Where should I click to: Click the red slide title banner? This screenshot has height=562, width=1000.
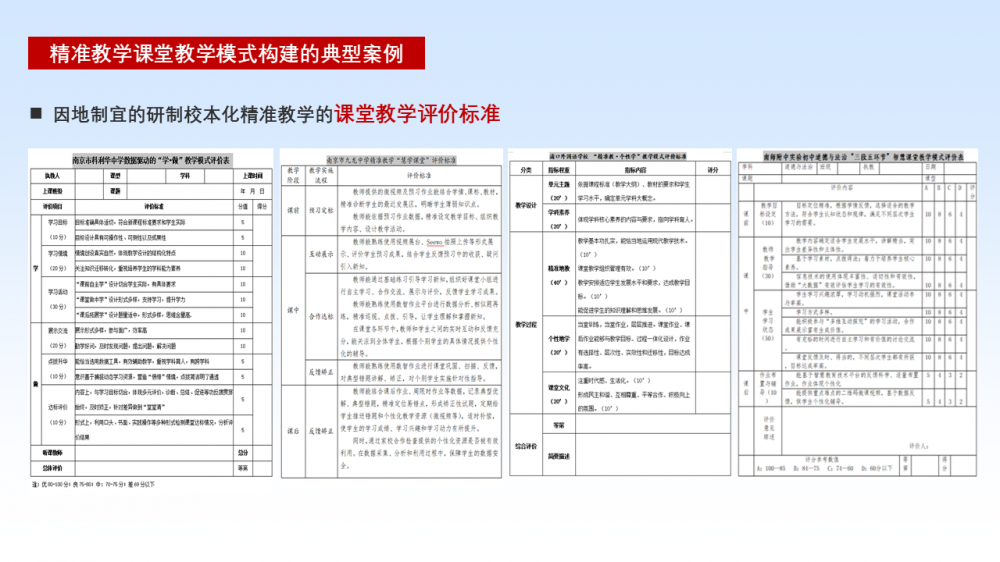tap(226, 54)
